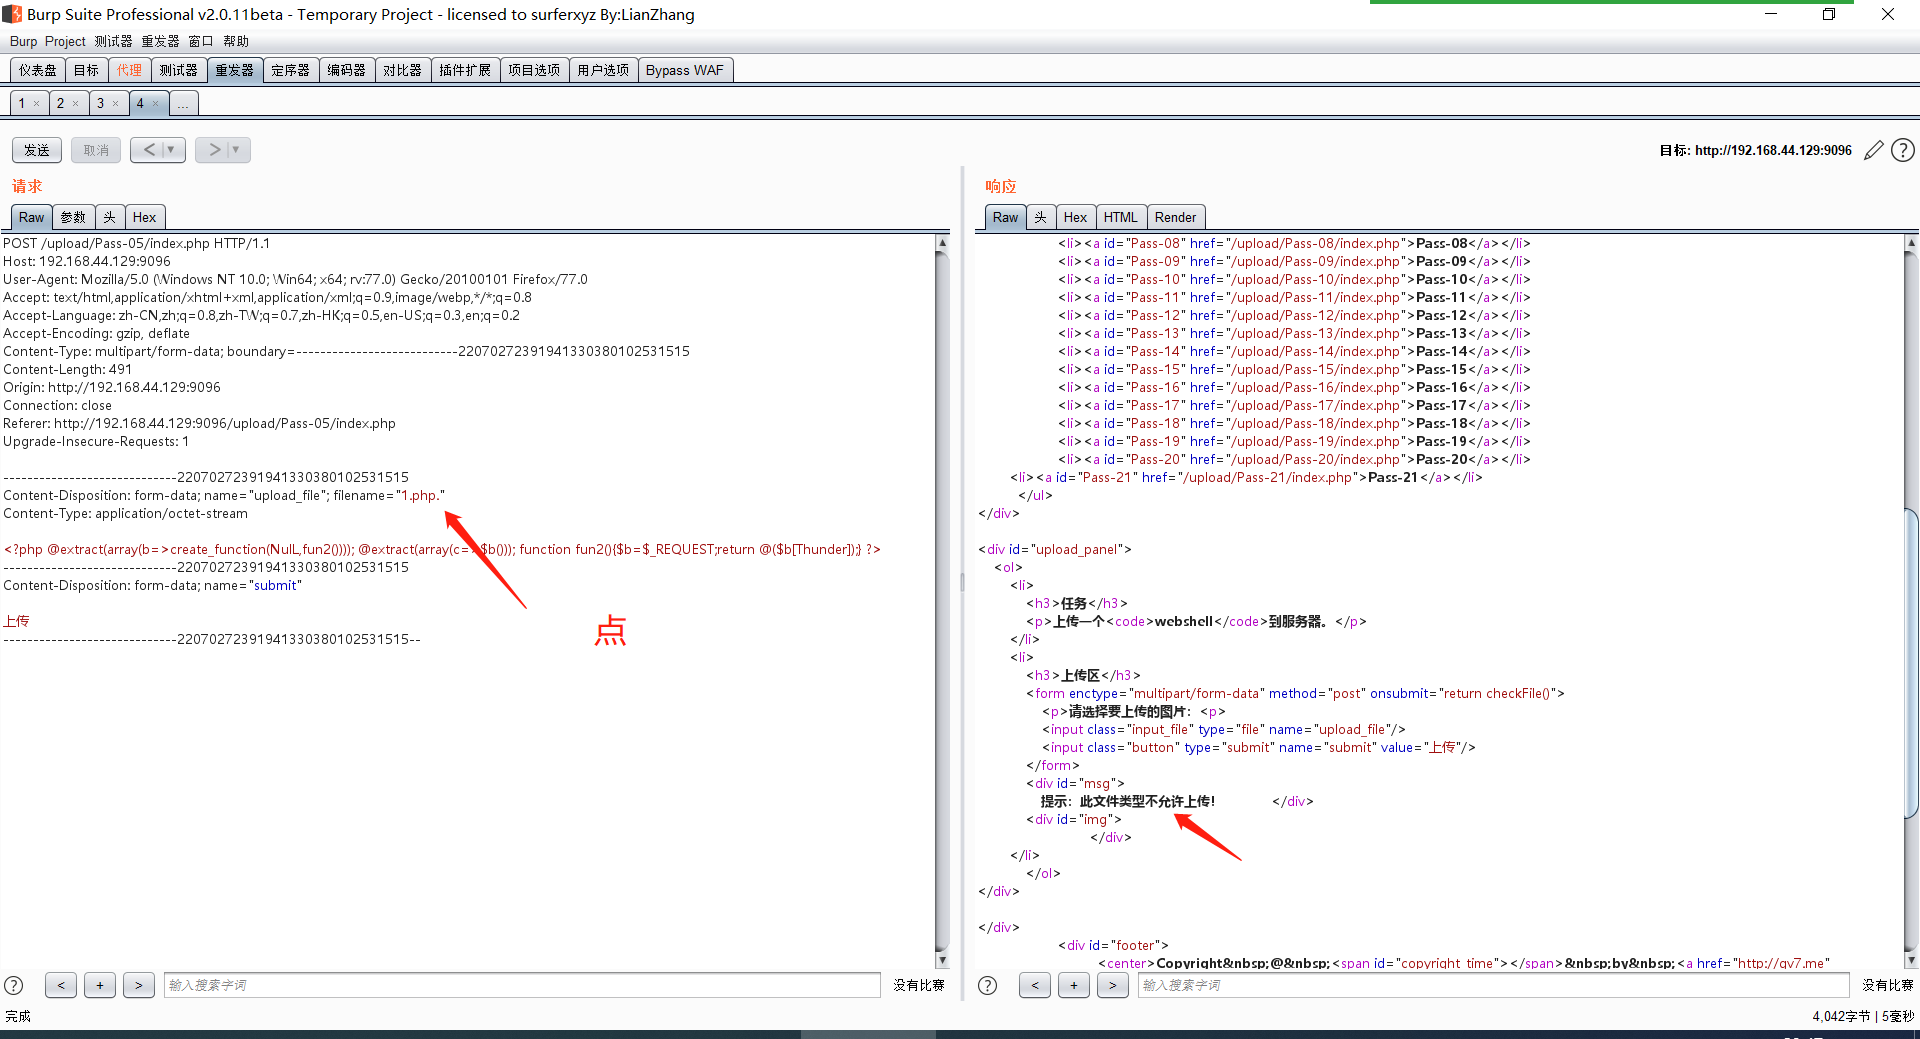Image resolution: width=1920 pixels, height=1039 pixels.
Task: Find previous match in response search
Action: click(x=1035, y=985)
